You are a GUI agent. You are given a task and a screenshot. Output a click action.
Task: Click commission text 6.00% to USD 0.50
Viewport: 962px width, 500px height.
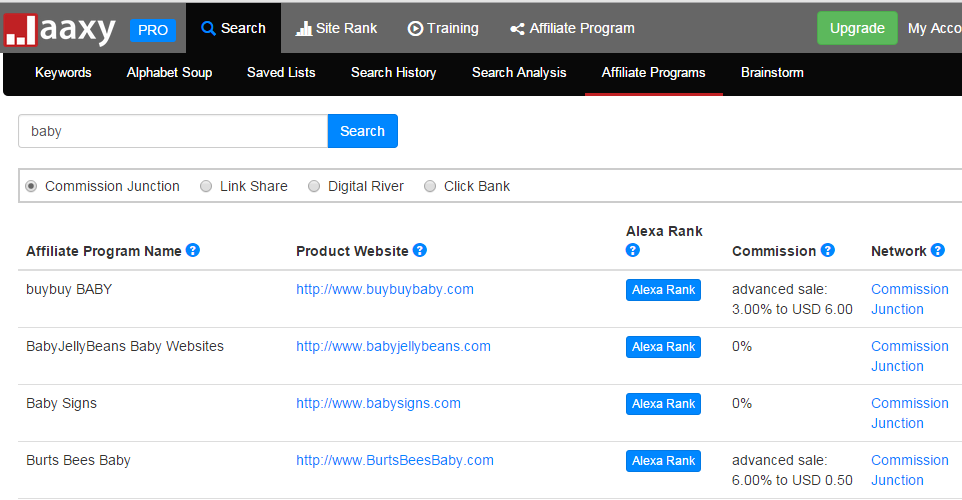point(792,480)
